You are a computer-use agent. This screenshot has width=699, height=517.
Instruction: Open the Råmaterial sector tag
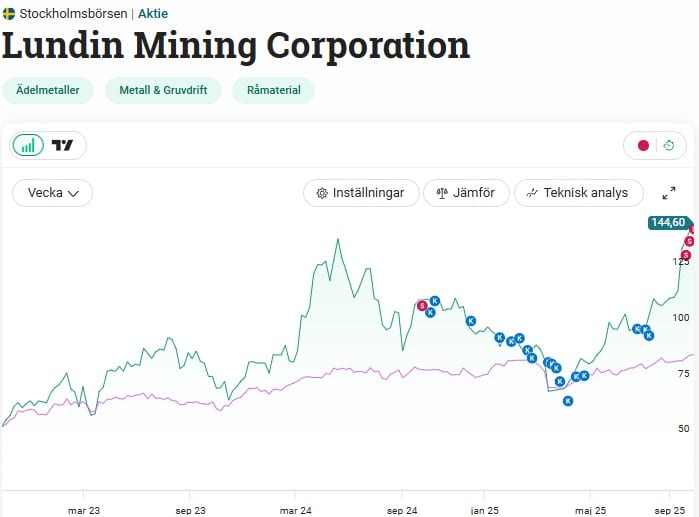coord(274,90)
